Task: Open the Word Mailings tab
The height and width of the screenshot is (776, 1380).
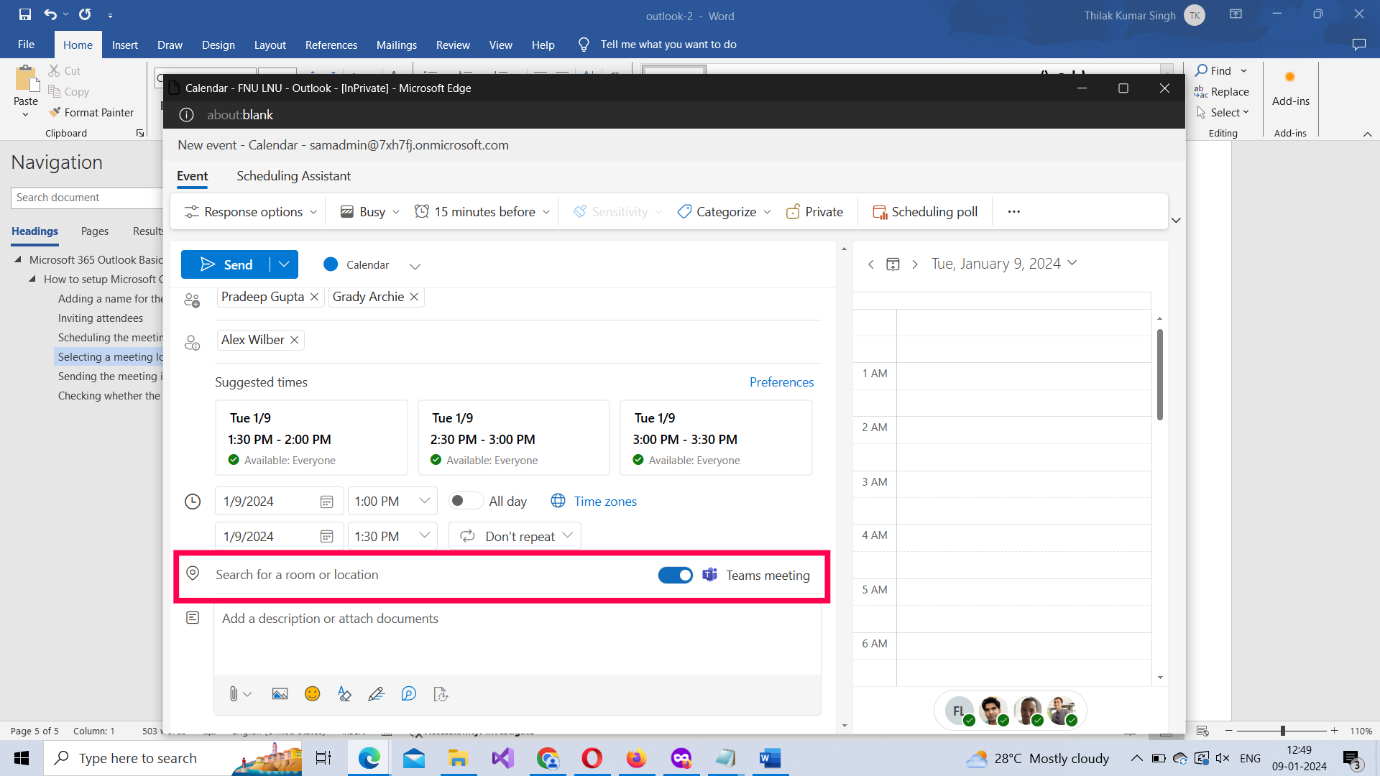Action: [x=397, y=45]
